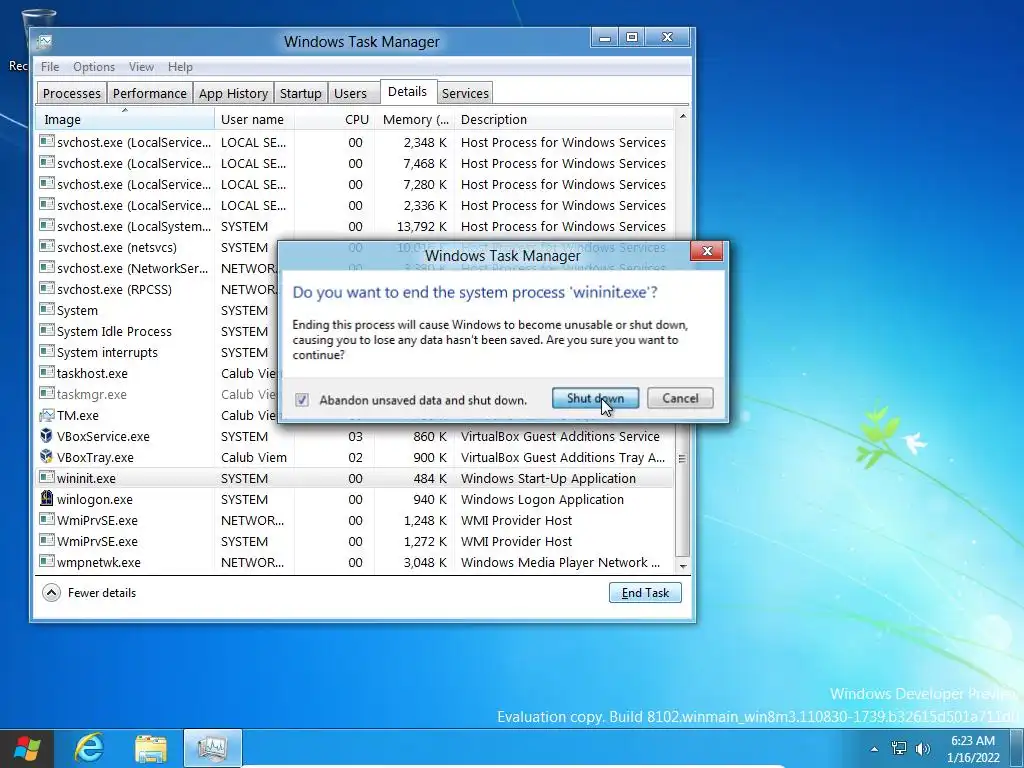Click the svchost.exe (RPCSS) icon
Viewport: 1024px width, 768px height.
[46, 288]
